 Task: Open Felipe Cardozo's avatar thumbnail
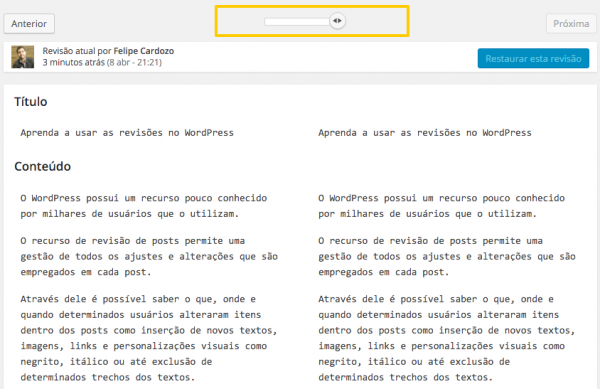23,57
